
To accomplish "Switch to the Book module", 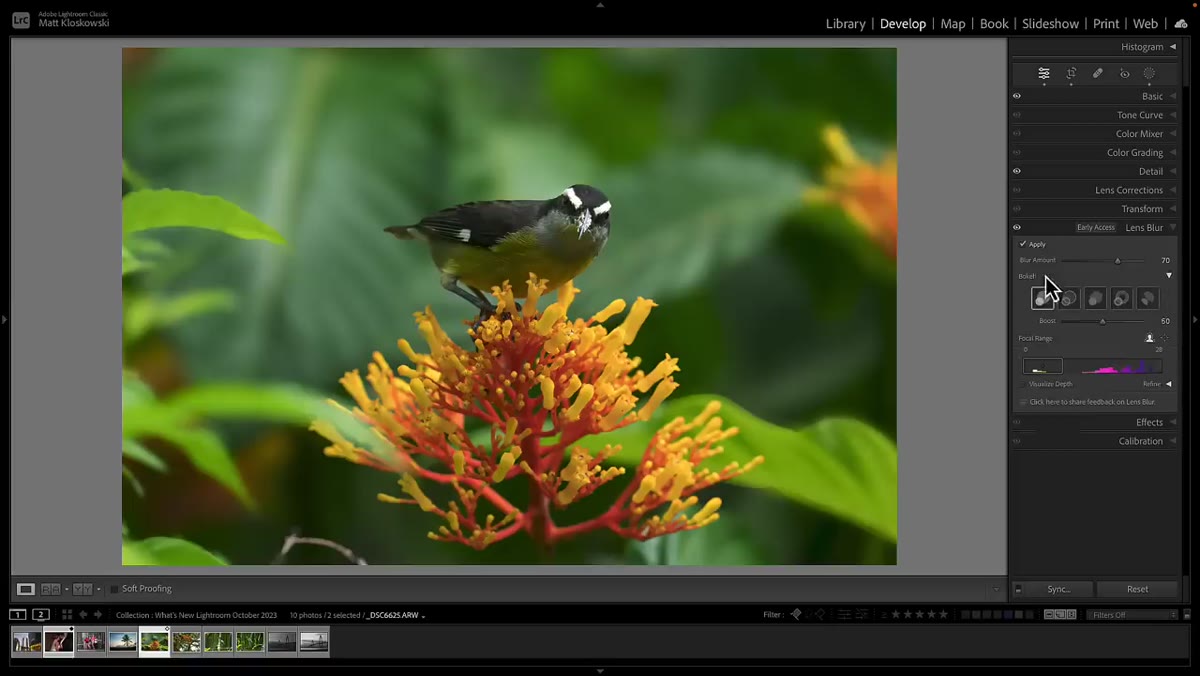I will (994, 24).
